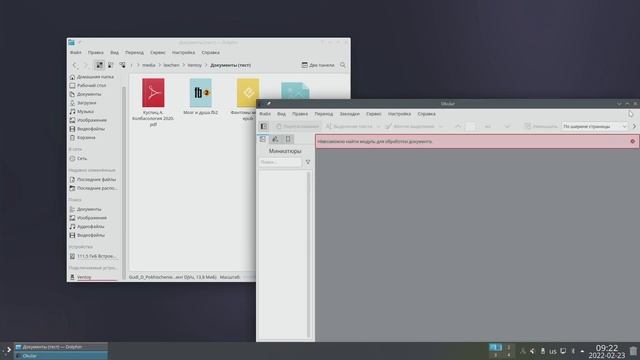This screenshot has height=360, width=640.
Task: Click us keyboard layout indicator
Action: point(553,351)
